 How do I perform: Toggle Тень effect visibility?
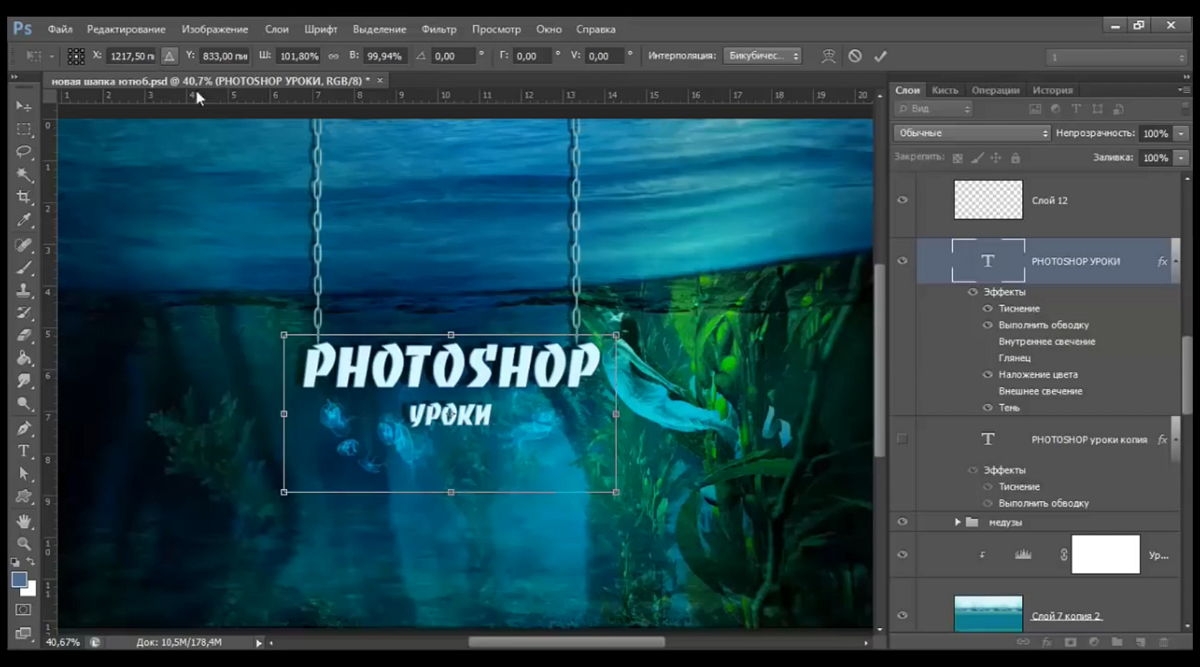(988, 408)
